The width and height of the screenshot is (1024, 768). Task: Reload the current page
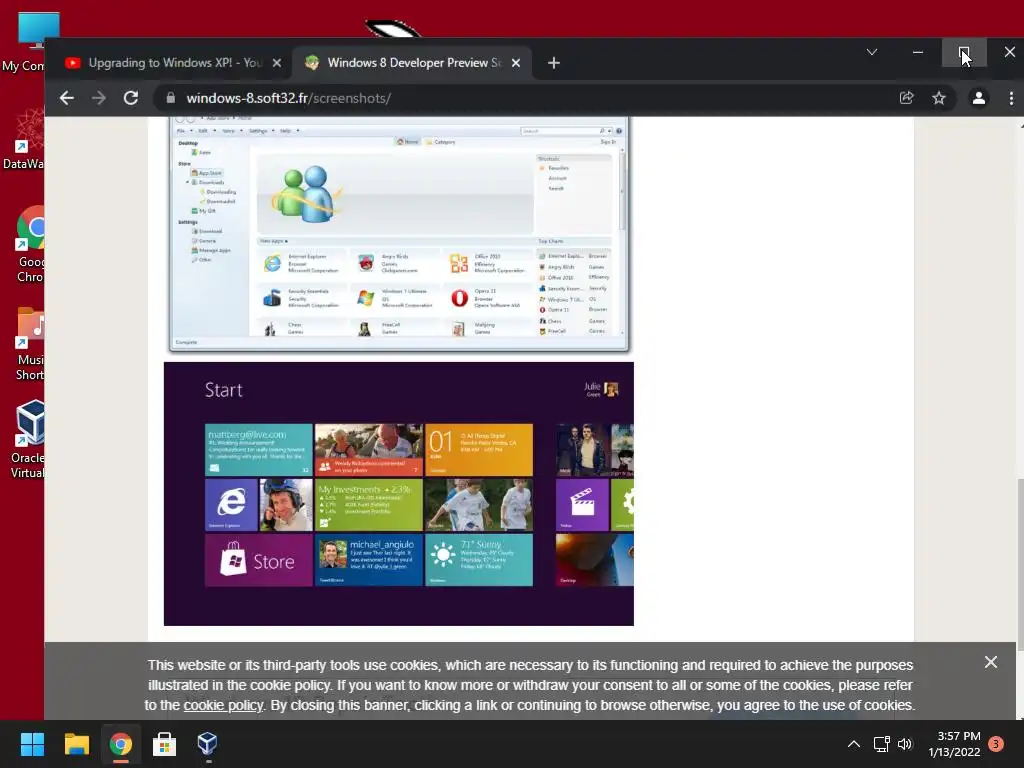point(131,98)
